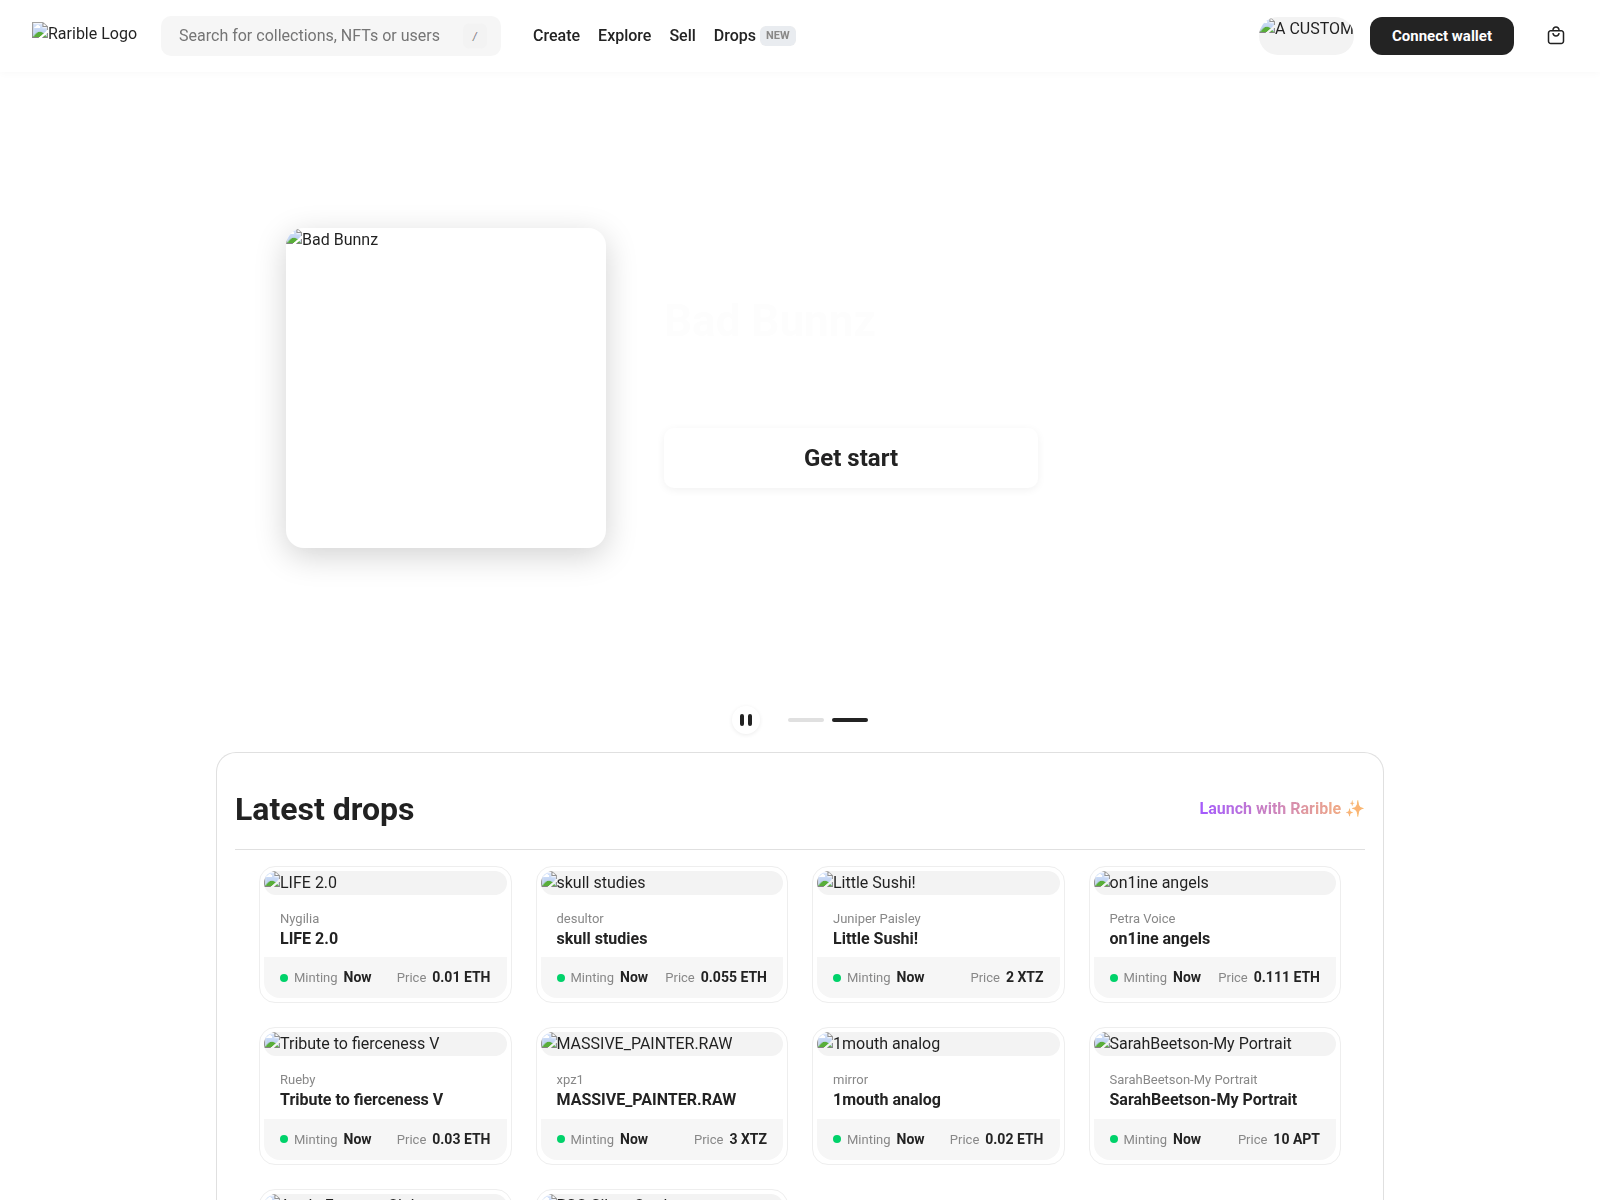Image resolution: width=1600 pixels, height=1200 pixels.
Task: Click the bold LIFE 2.0 title
Action: coord(309,939)
